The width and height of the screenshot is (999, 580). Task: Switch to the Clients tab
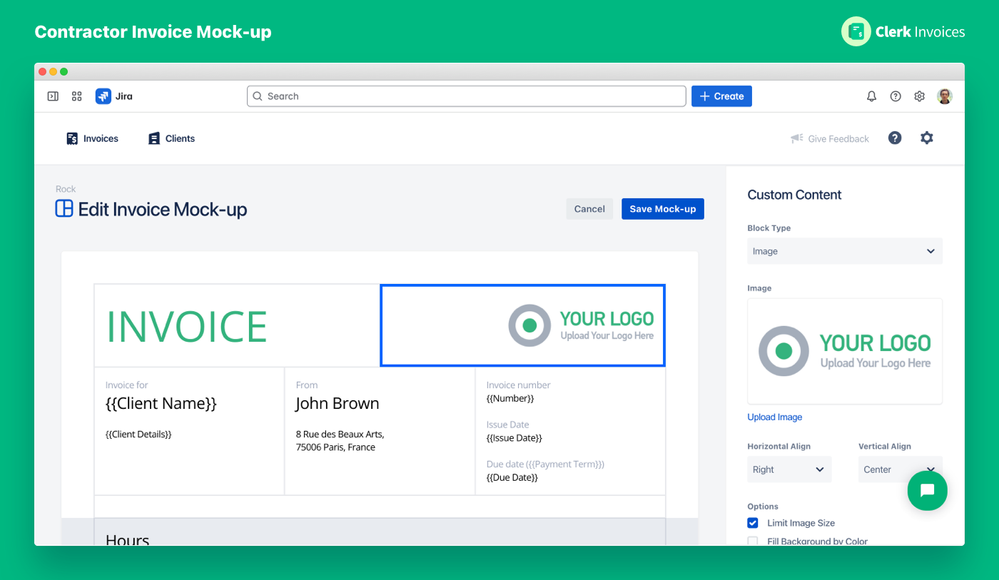tap(170, 138)
